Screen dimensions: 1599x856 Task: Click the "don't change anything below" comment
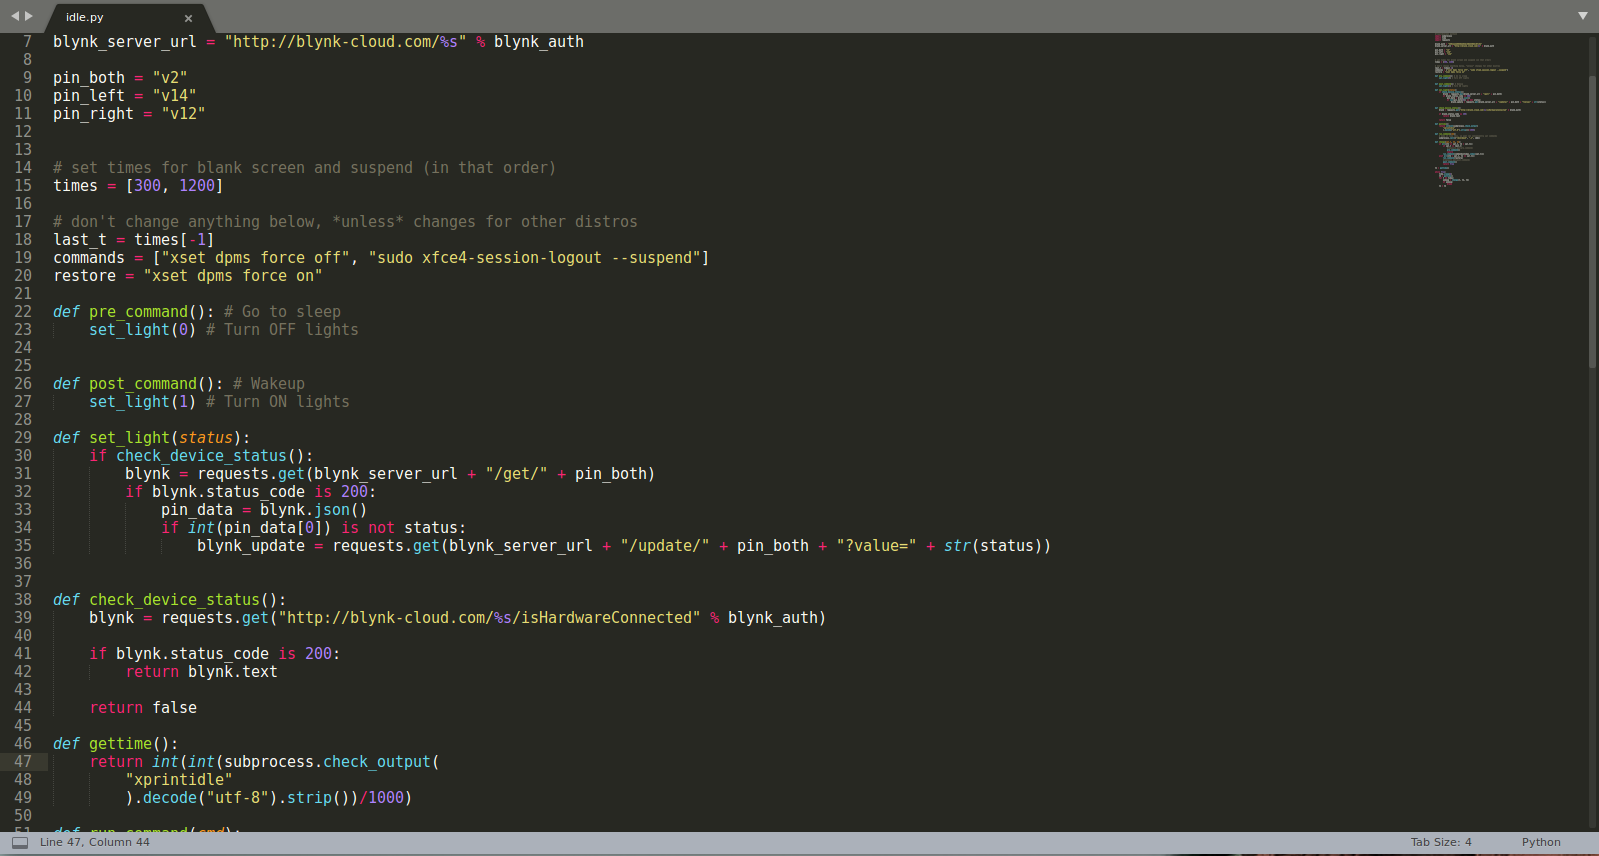point(345,222)
